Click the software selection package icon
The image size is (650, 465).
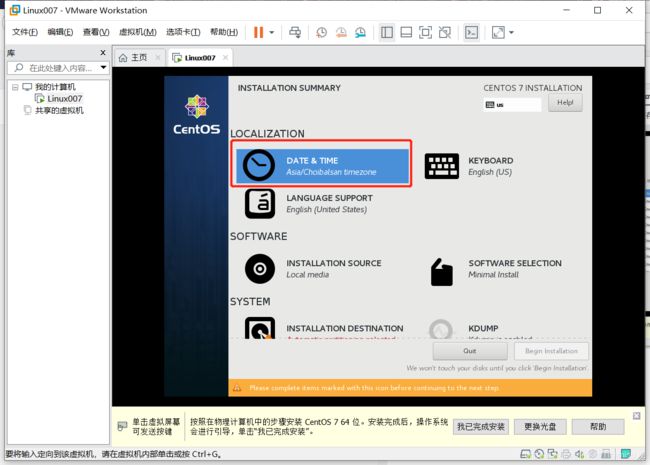[441, 272]
